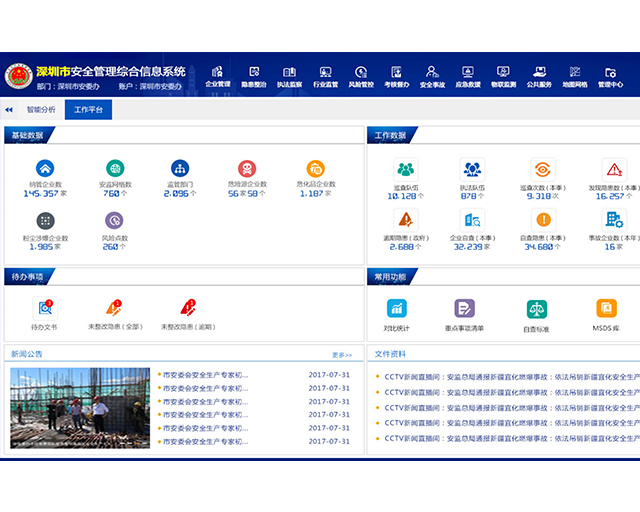Select the 应急救援 navigation icon
This screenshot has height=512, width=640.
[467, 76]
